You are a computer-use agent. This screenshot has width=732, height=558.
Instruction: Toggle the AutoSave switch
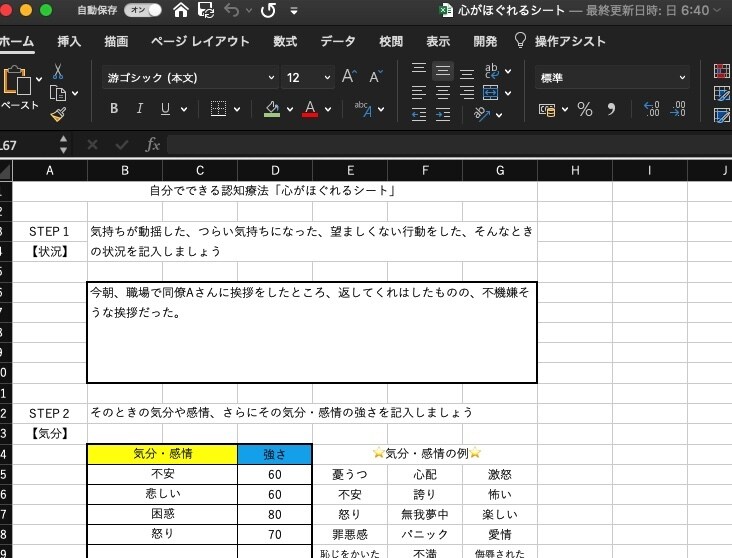click(143, 10)
